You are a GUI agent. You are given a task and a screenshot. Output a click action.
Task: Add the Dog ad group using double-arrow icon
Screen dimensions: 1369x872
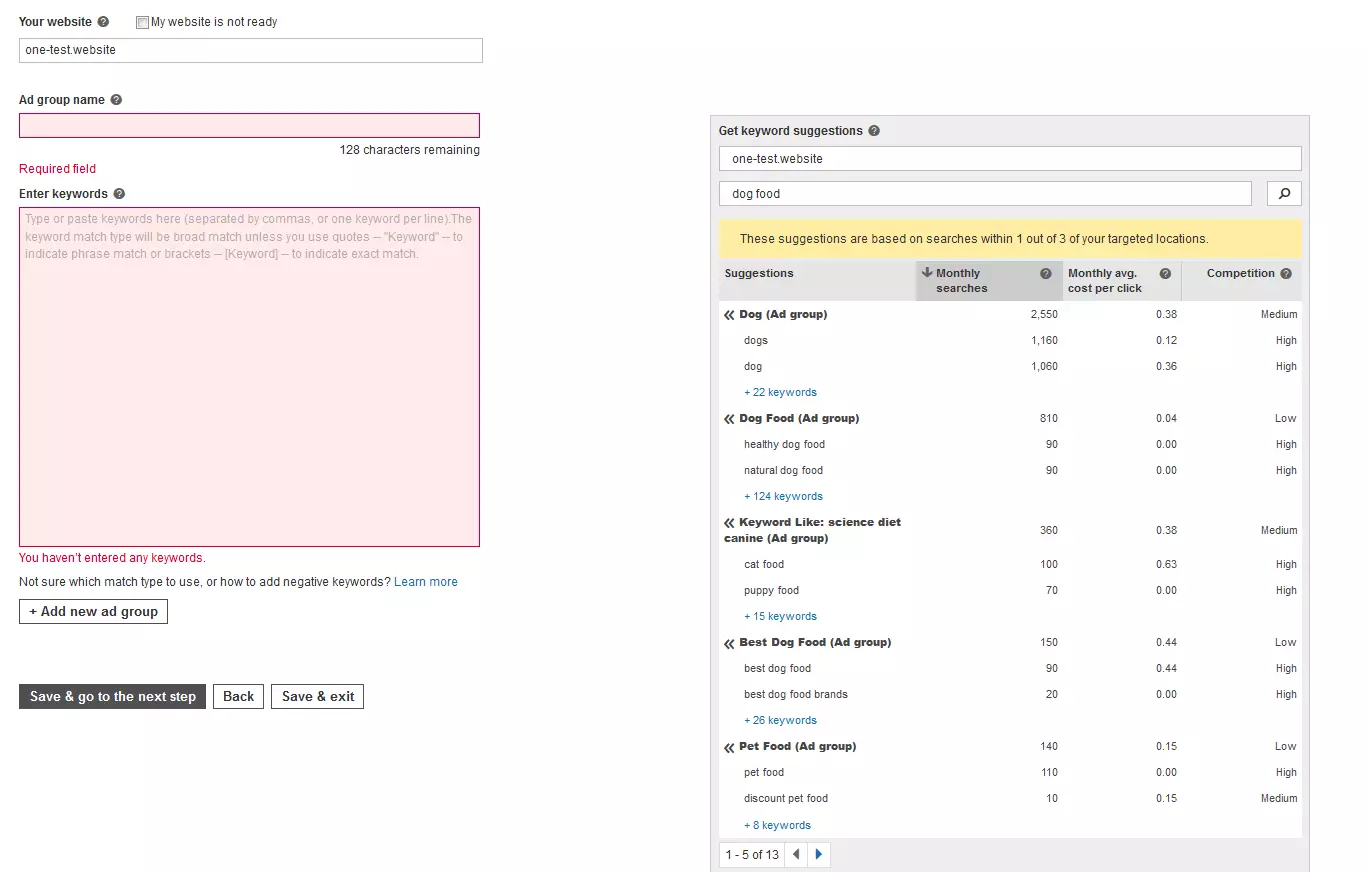729,315
